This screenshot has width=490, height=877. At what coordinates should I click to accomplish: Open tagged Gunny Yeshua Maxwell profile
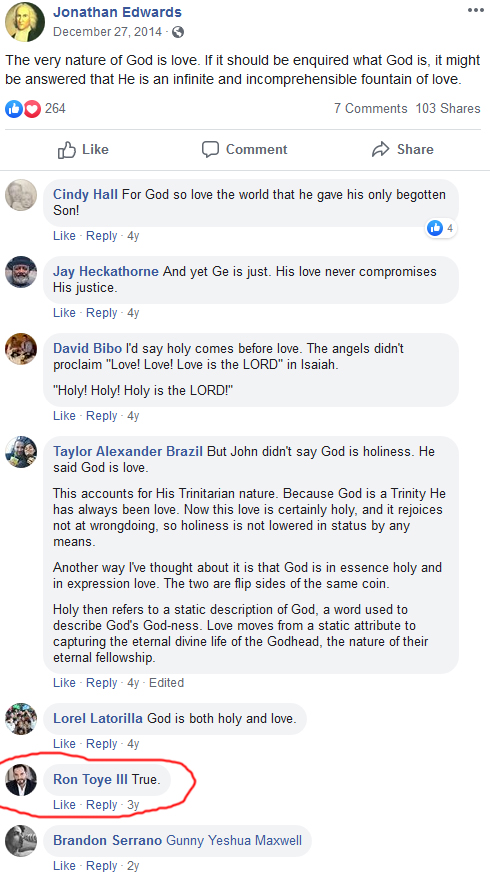coord(234,841)
